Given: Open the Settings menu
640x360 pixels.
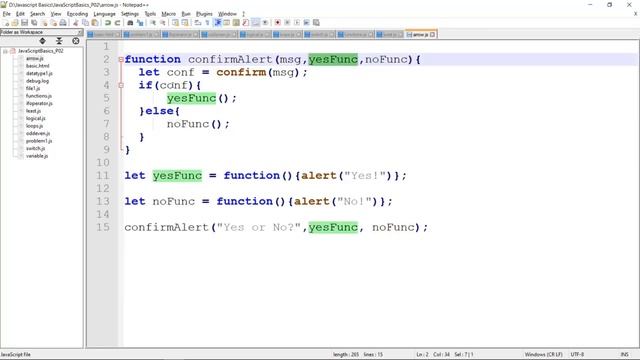Looking at the screenshot, I should click(x=130, y=14).
